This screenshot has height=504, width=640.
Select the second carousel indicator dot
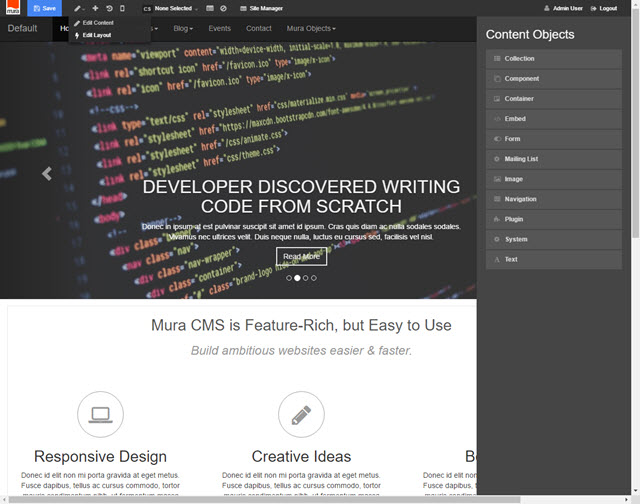click(x=297, y=278)
